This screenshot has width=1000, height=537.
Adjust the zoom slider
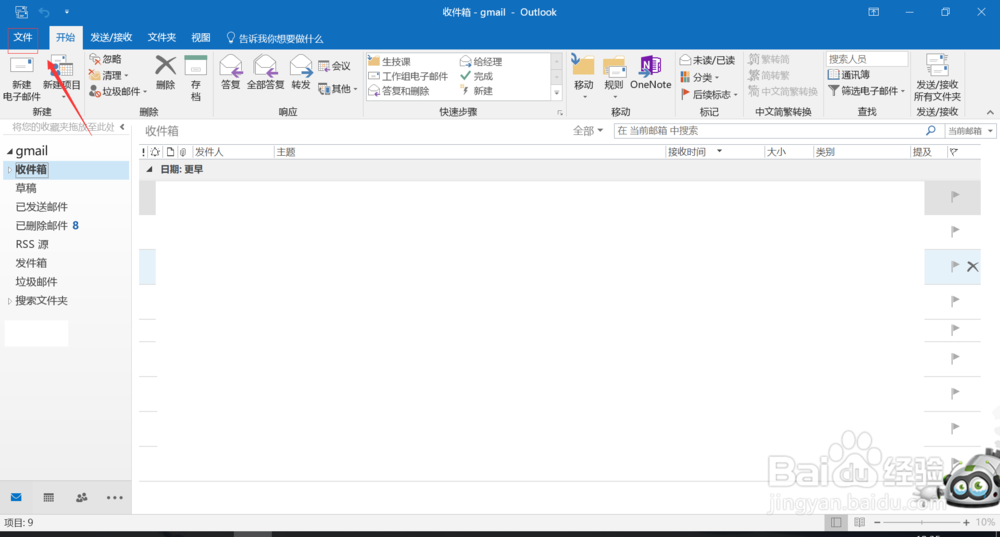pyautogui.click(x=922, y=522)
